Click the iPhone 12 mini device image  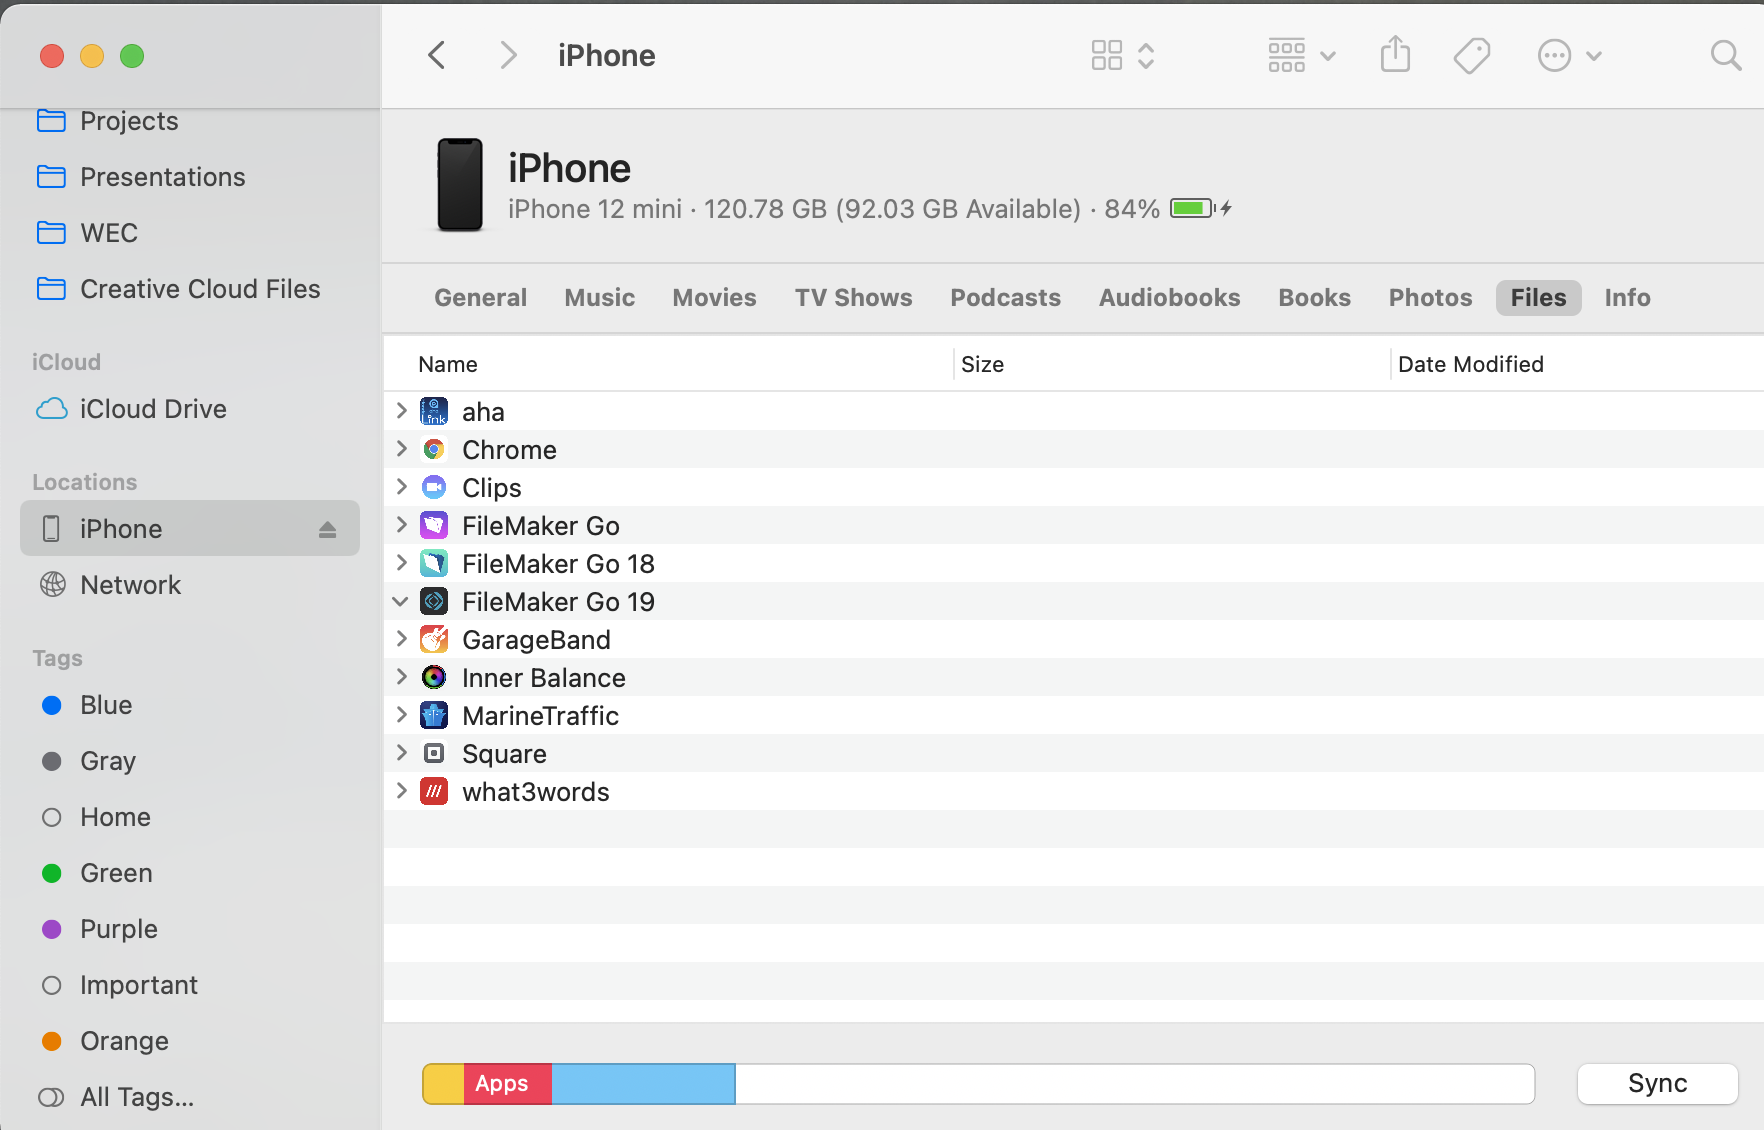(460, 185)
